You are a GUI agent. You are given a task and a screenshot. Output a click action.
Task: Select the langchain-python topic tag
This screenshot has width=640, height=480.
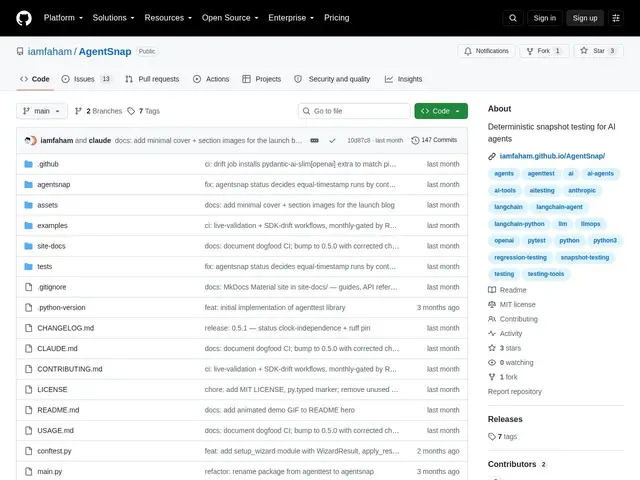point(519,224)
